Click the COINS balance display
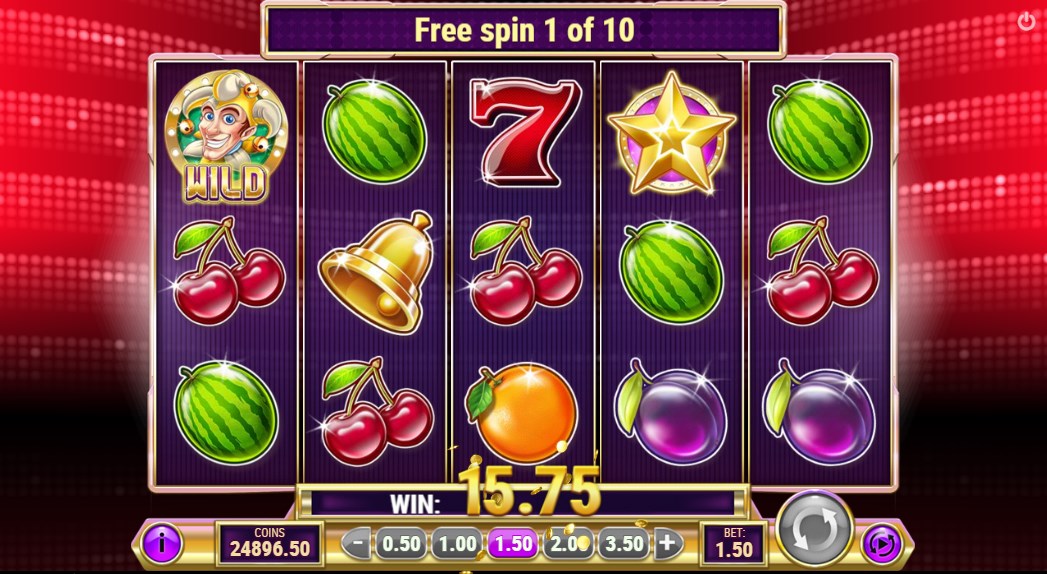The height and width of the screenshot is (574, 1047). tap(270, 543)
